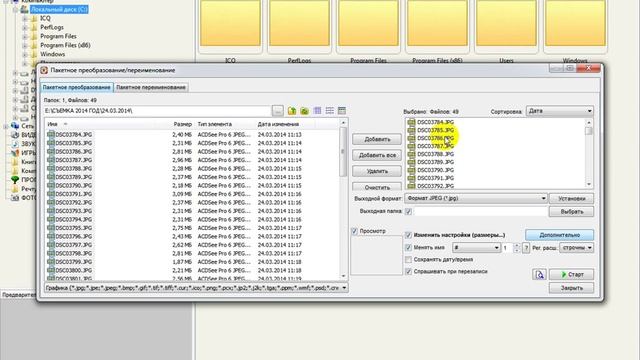This screenshot has width=640, height=360.
Task: Switch to list view icon
Action: point(329,111)
